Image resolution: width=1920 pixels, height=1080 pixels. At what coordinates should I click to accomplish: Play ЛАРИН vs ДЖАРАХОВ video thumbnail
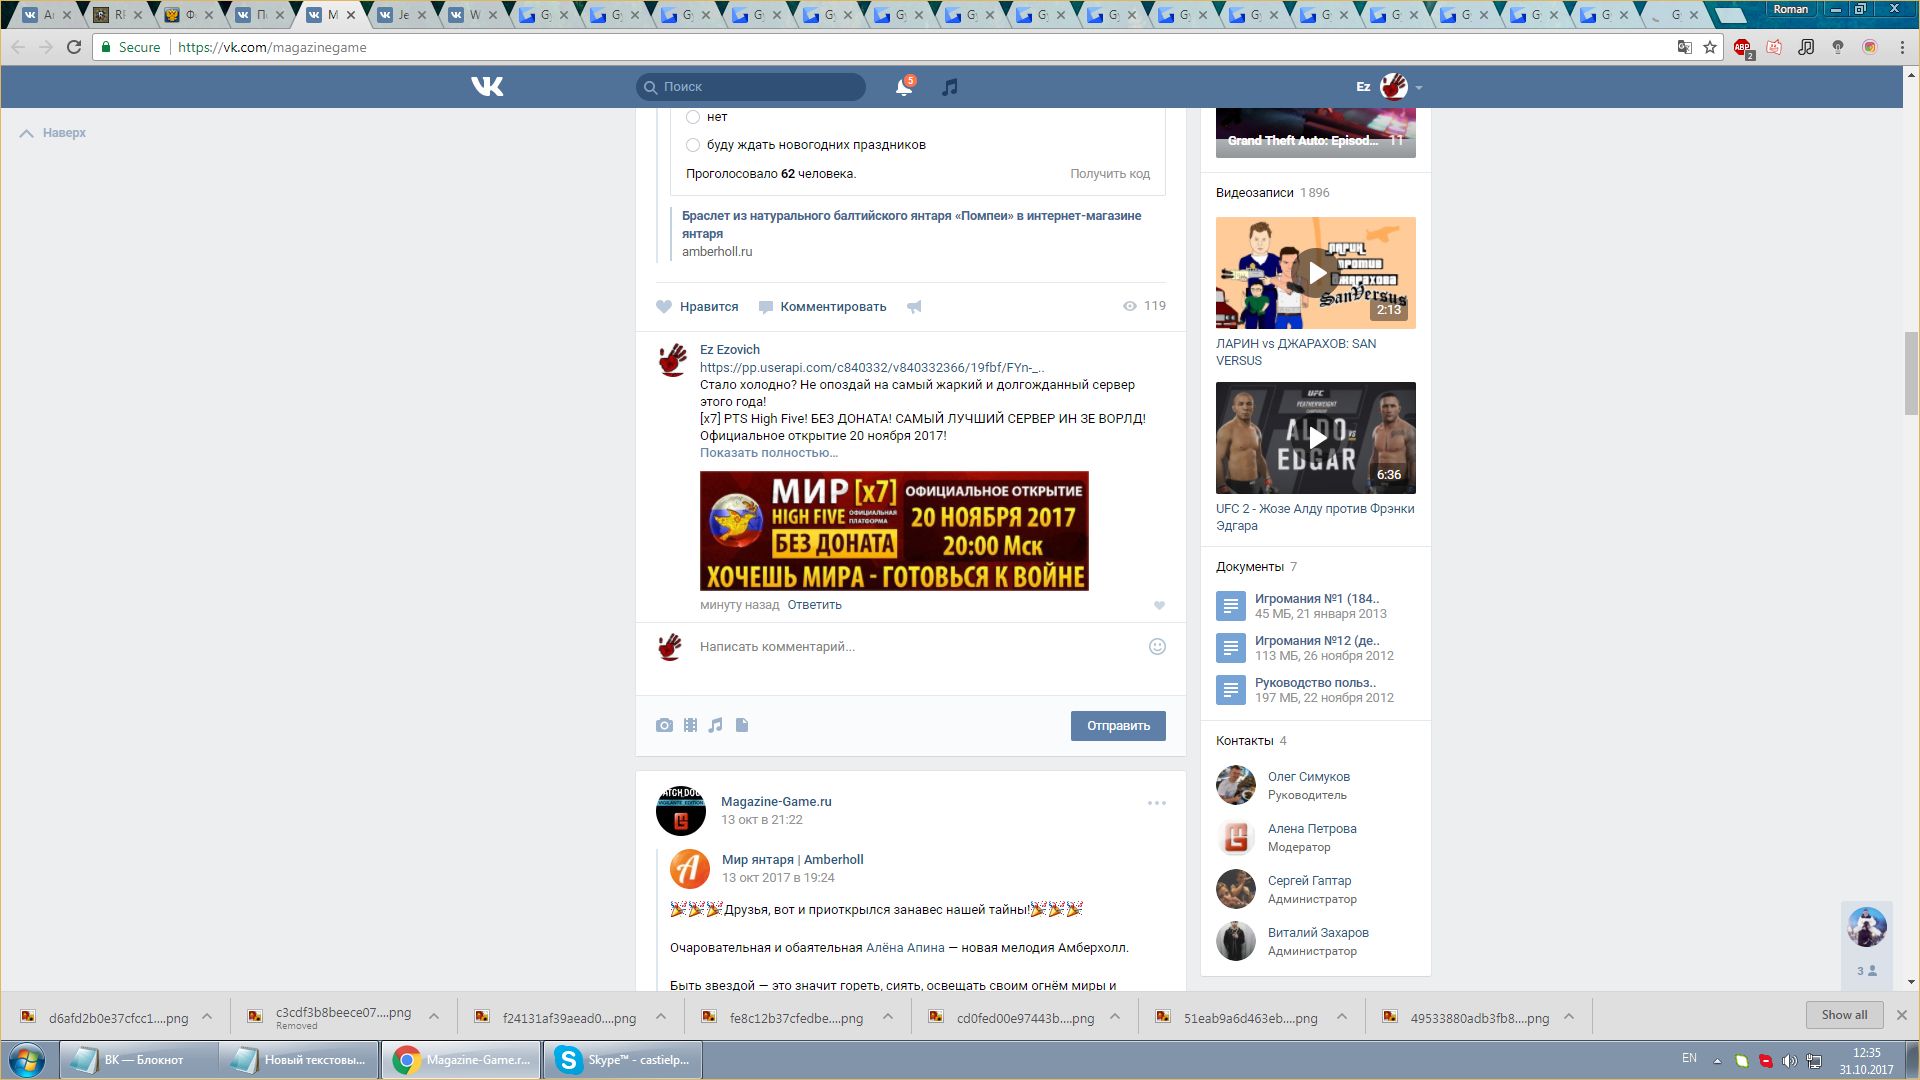point(1315,273)
